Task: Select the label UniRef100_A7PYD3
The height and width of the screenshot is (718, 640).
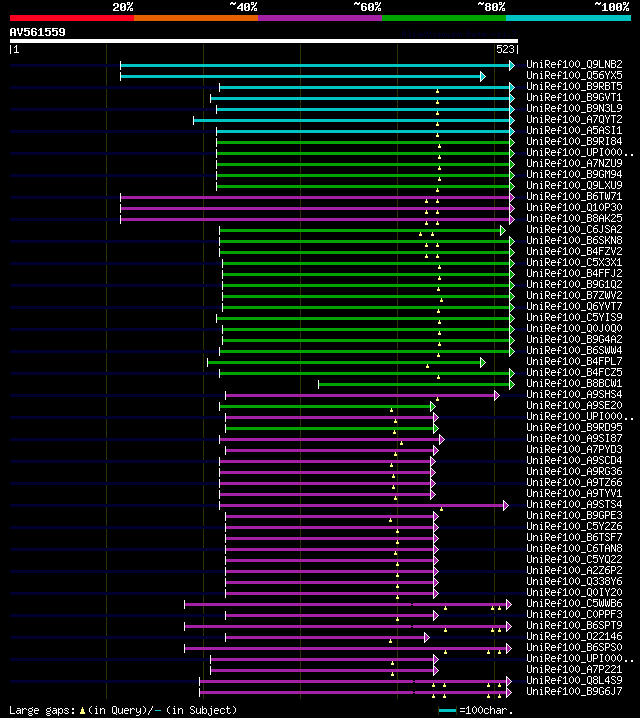Action: click(x=574, y=449)
